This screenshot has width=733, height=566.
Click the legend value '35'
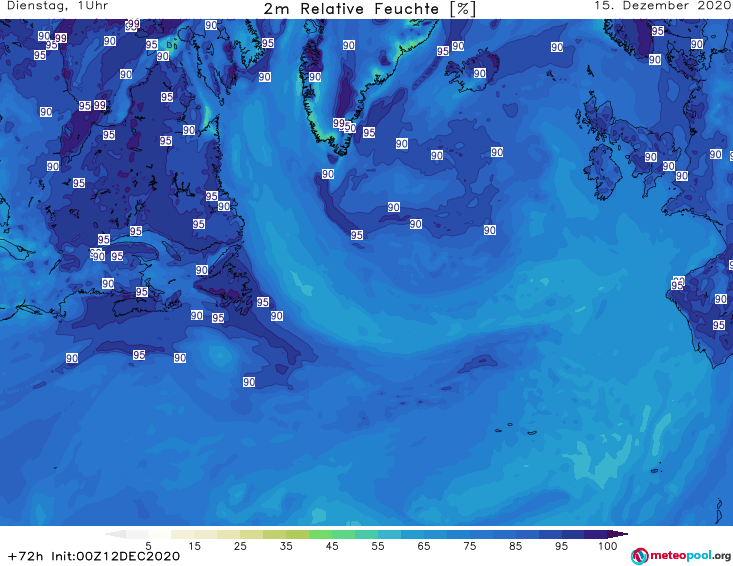(286, 546)
